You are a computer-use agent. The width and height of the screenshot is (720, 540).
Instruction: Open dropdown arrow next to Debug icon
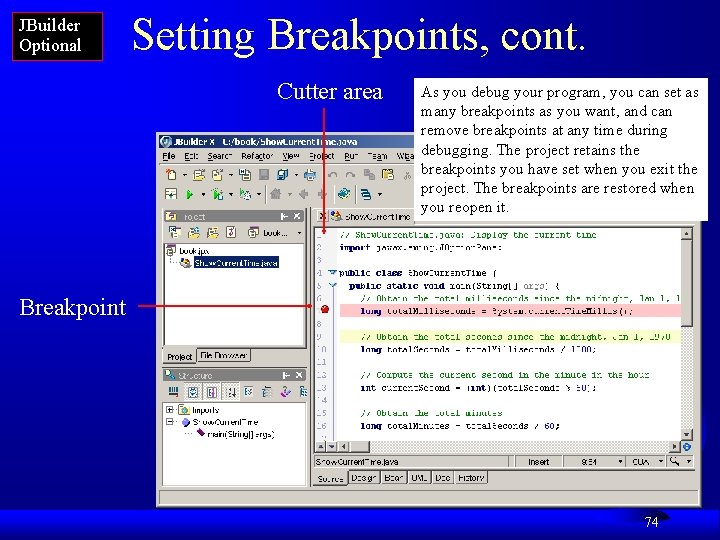231,195
